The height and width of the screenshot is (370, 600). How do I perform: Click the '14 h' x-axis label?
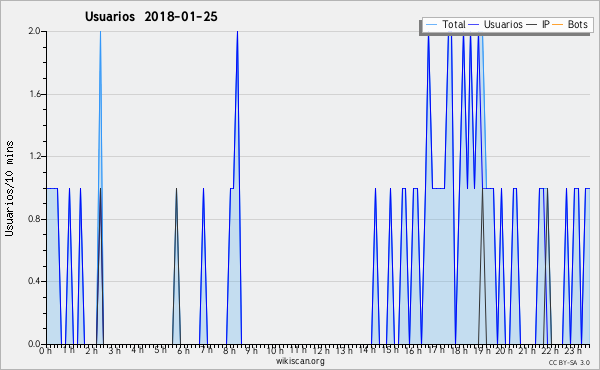[x=367, y=350]
